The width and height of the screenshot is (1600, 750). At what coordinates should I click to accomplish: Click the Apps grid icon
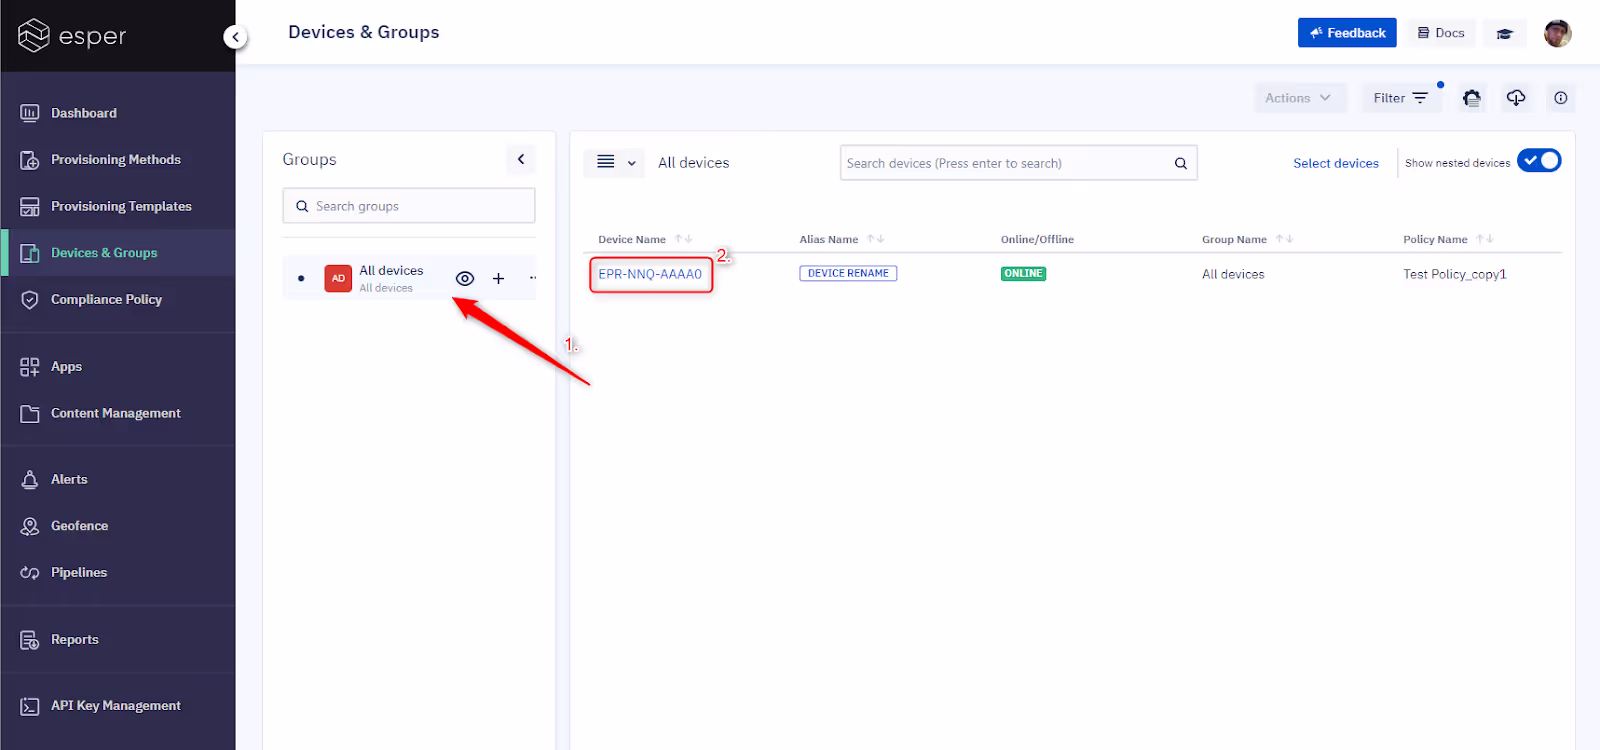[x=30, y=366]
